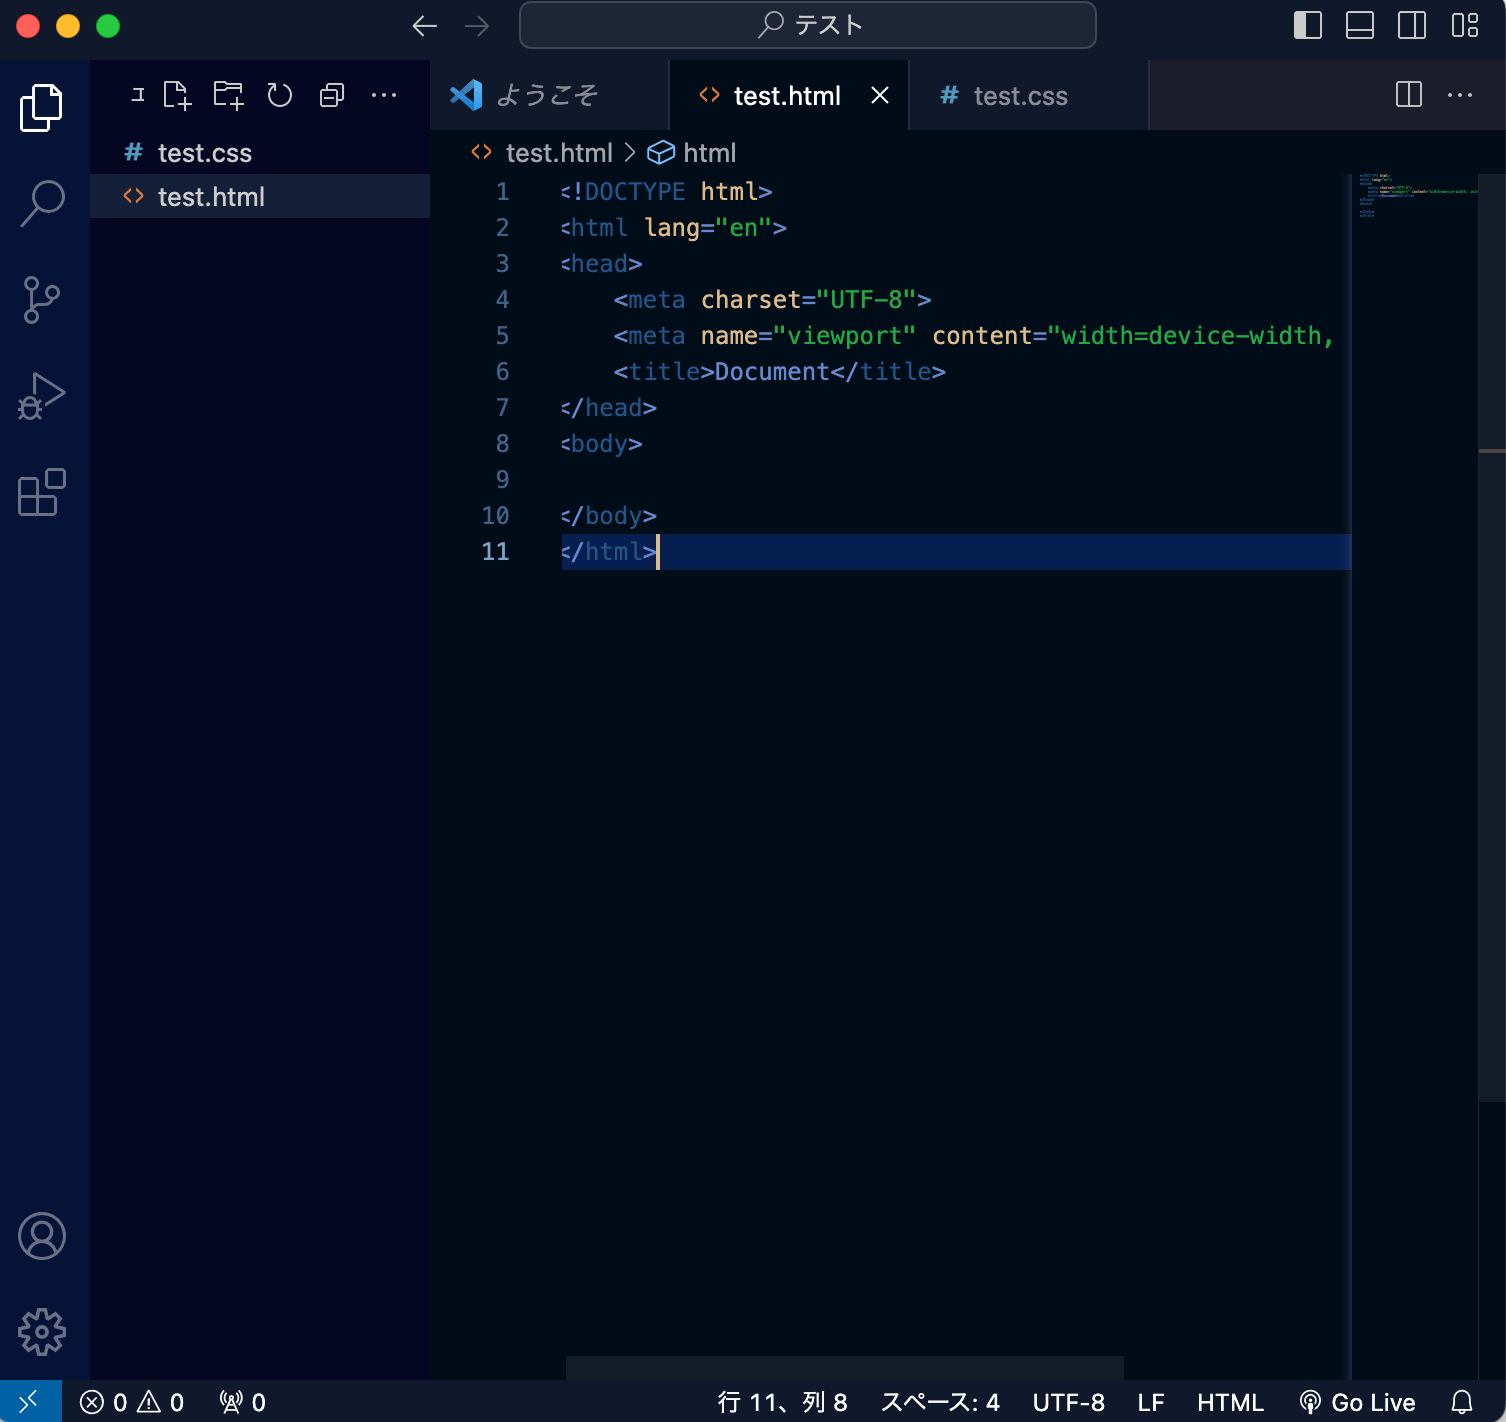Toggle the secondary sidebar layout icon
The height and width of the screenshot is (1422, 1506).
(x=1412, y=25)
